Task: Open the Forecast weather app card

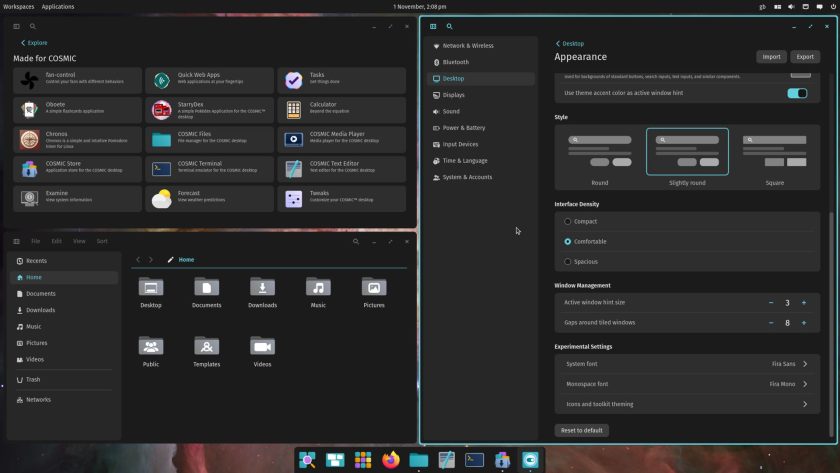Action: (x=209, y=198)
